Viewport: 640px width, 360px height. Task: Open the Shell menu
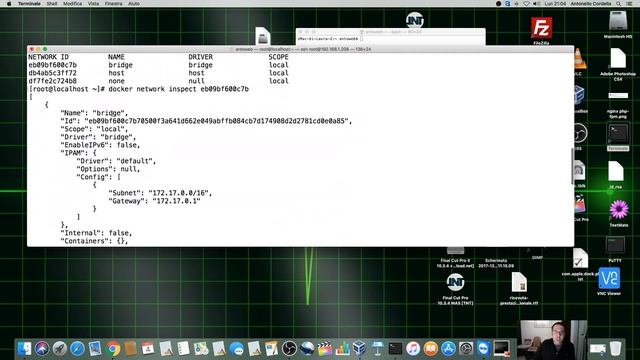52,4
